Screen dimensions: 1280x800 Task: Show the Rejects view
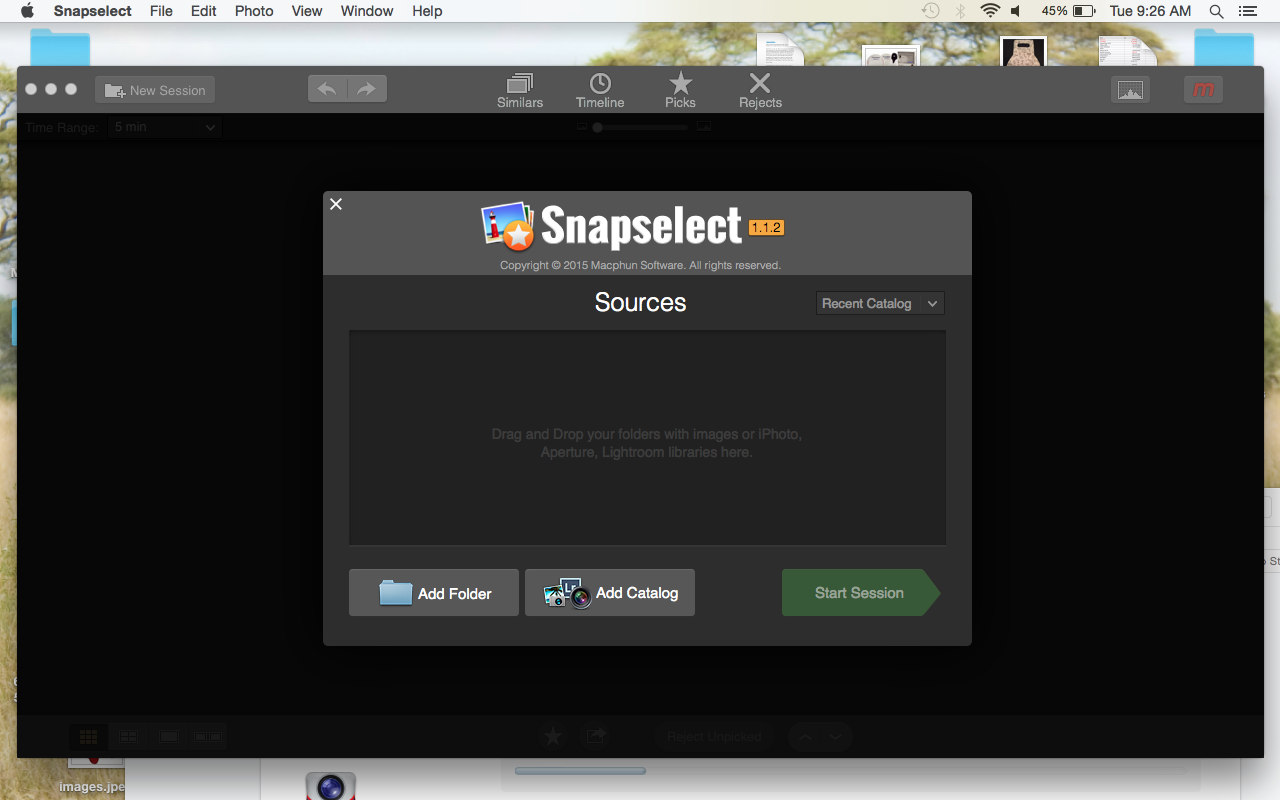pos(760,90)
